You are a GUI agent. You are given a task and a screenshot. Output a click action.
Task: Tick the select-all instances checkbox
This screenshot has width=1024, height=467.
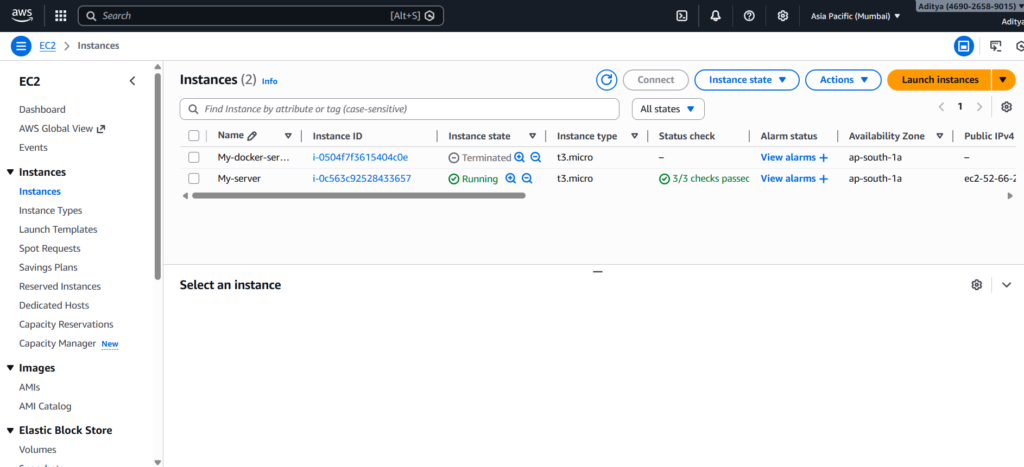tap(194, 136)
